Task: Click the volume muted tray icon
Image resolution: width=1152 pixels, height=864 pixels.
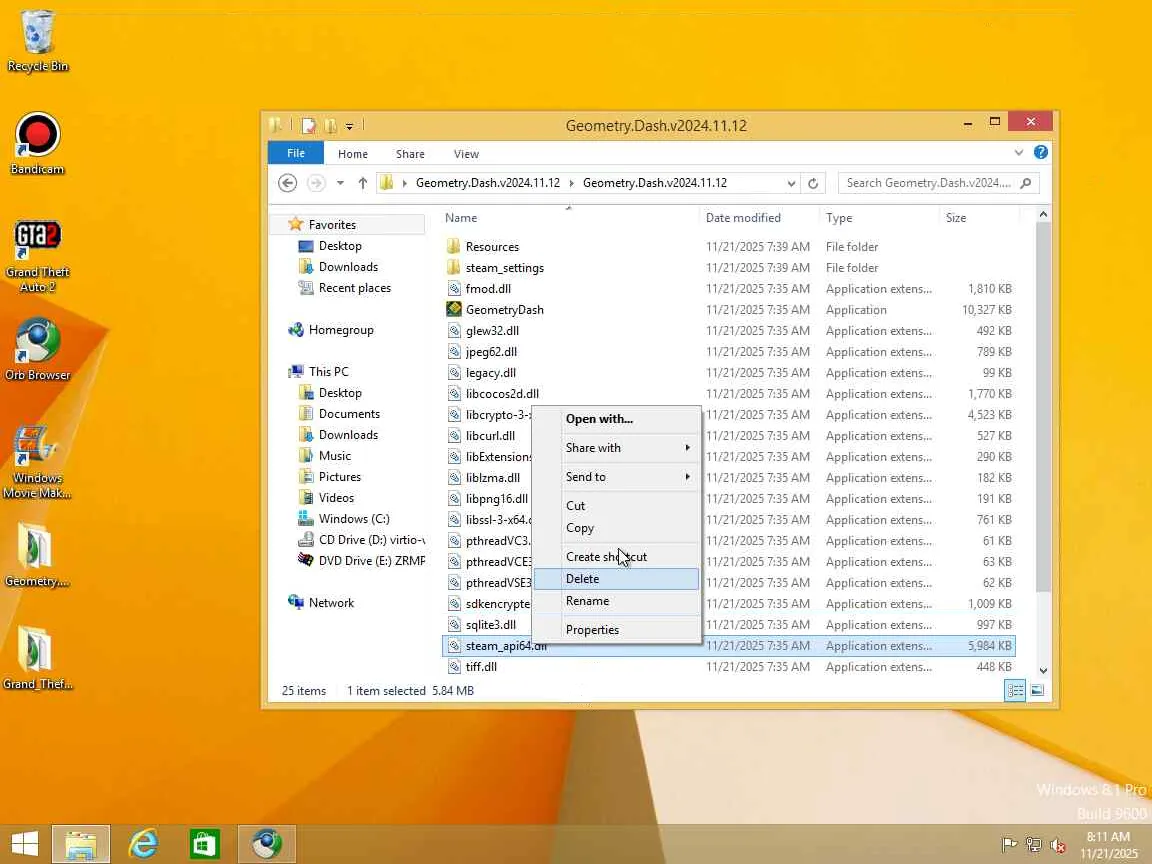Action: (1058, 845)
